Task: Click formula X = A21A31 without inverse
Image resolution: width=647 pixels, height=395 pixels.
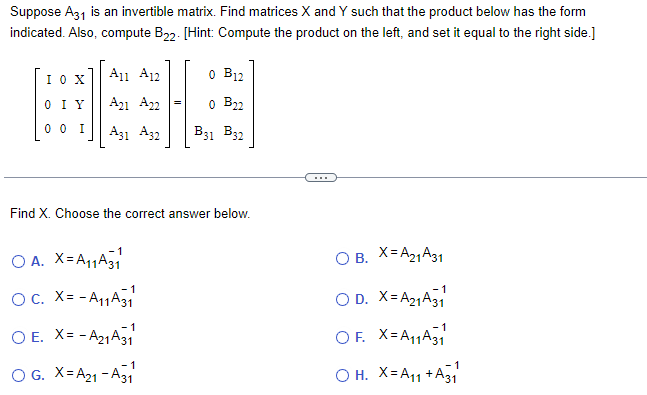Action: pos(411,254)
